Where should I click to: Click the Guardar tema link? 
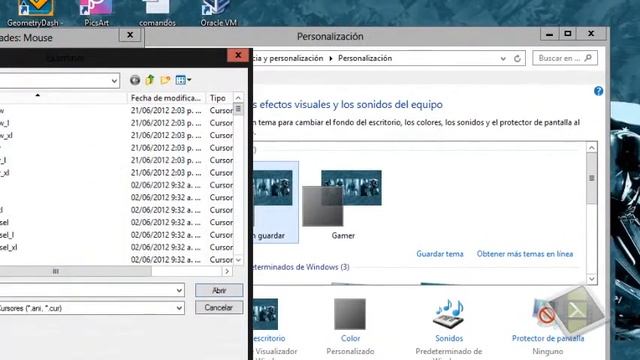[x=440, y=254]
